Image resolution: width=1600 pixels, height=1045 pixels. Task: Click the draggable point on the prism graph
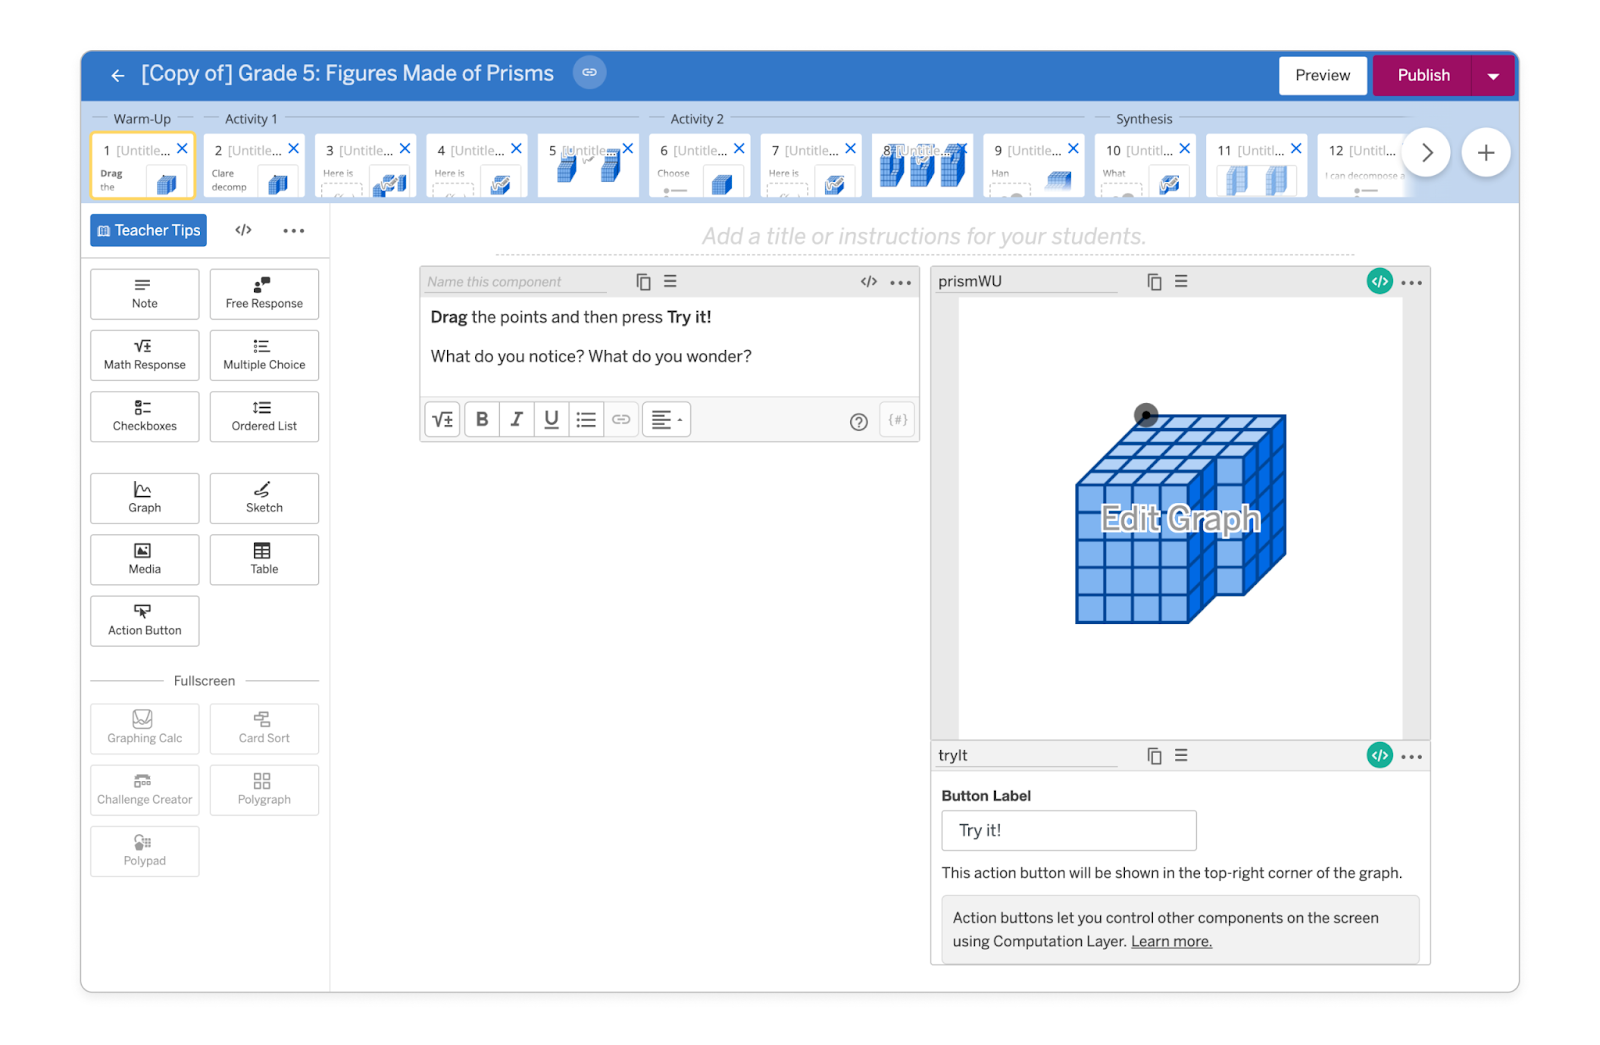coord(1146,414)
